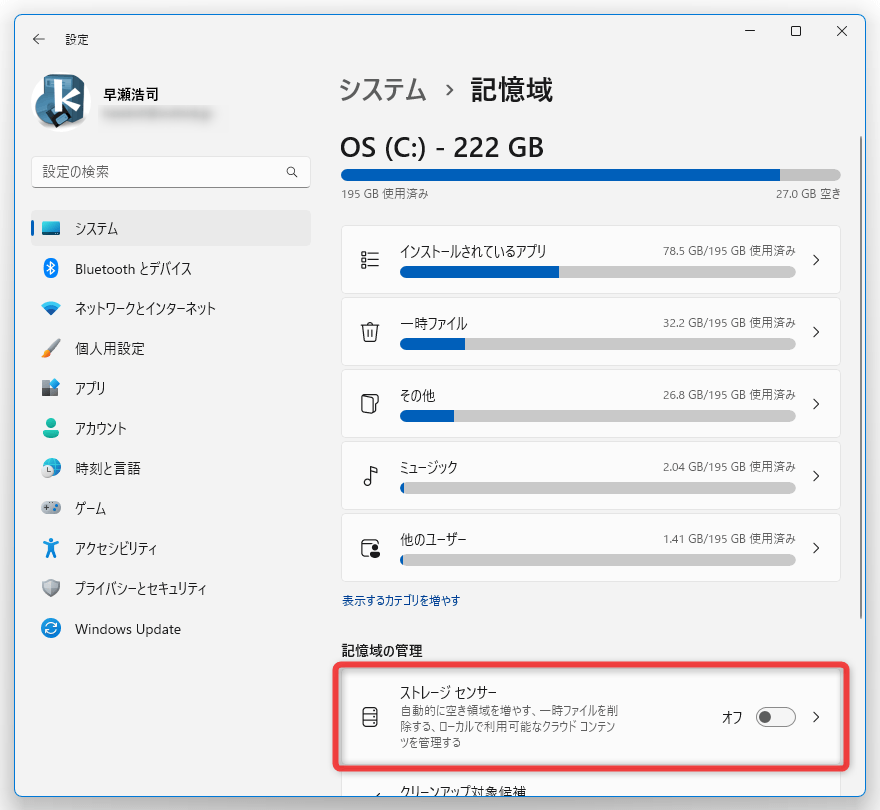
Task: Click the アプリ tiles icon in sidebar
Action: click(x=51, y=388)
